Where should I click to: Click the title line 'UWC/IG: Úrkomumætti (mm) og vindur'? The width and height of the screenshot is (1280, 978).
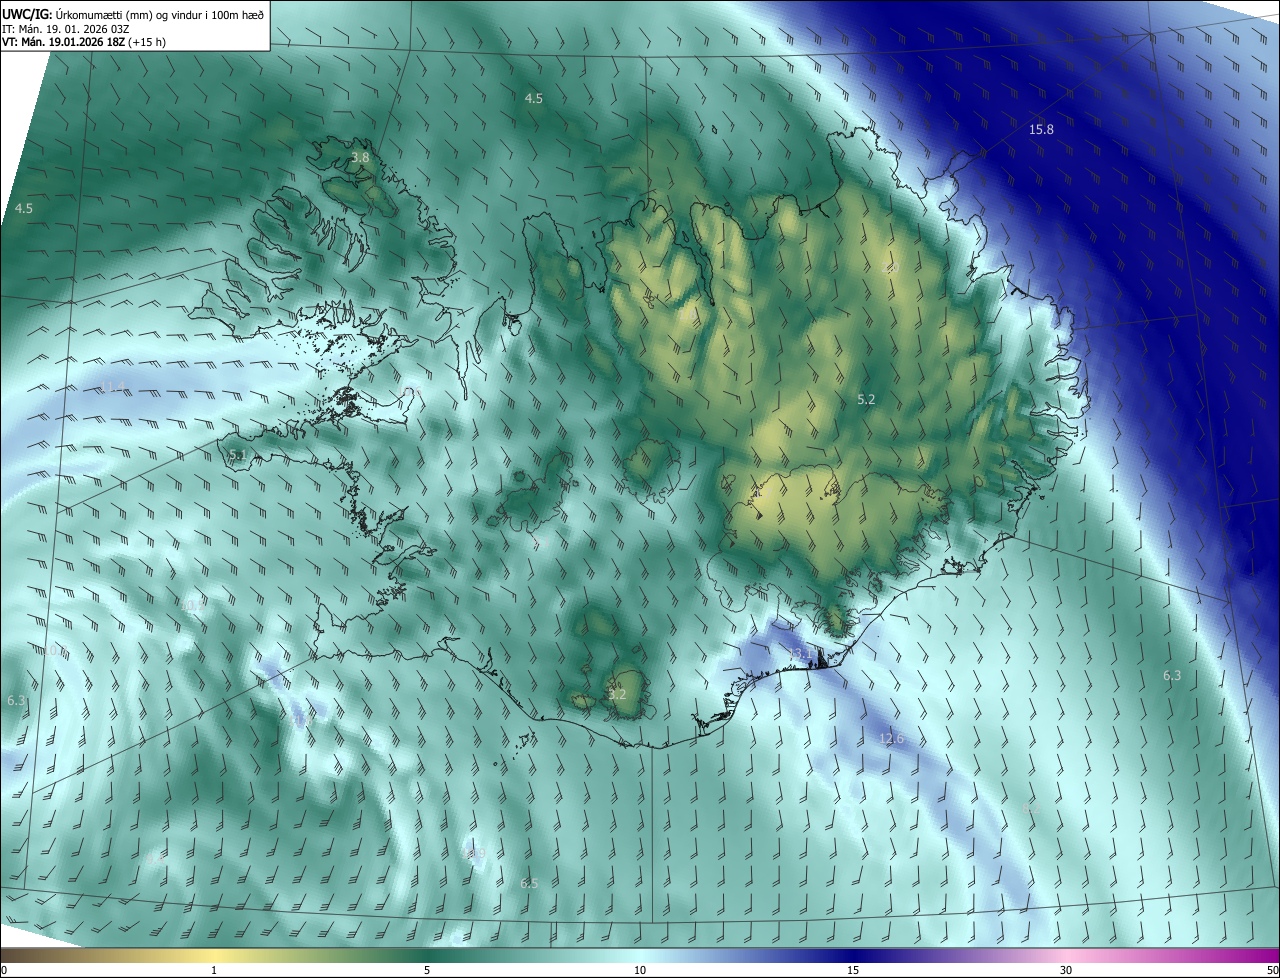[133, 13]
